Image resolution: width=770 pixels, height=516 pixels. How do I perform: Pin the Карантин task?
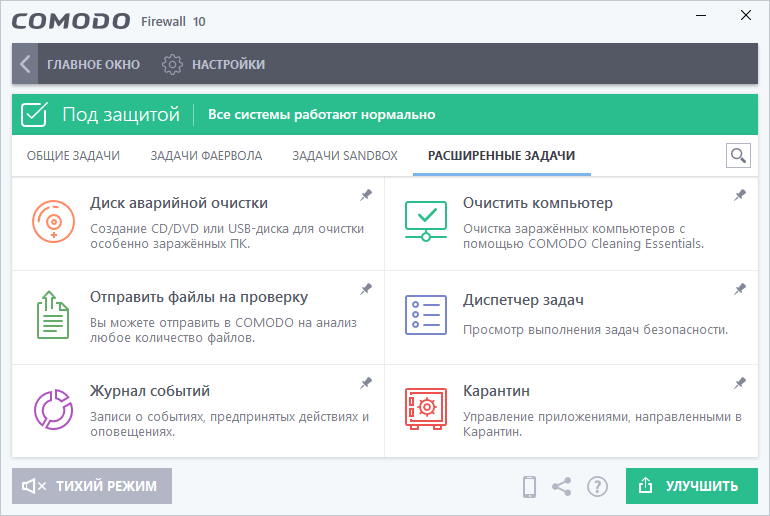(x=740, y=382)
